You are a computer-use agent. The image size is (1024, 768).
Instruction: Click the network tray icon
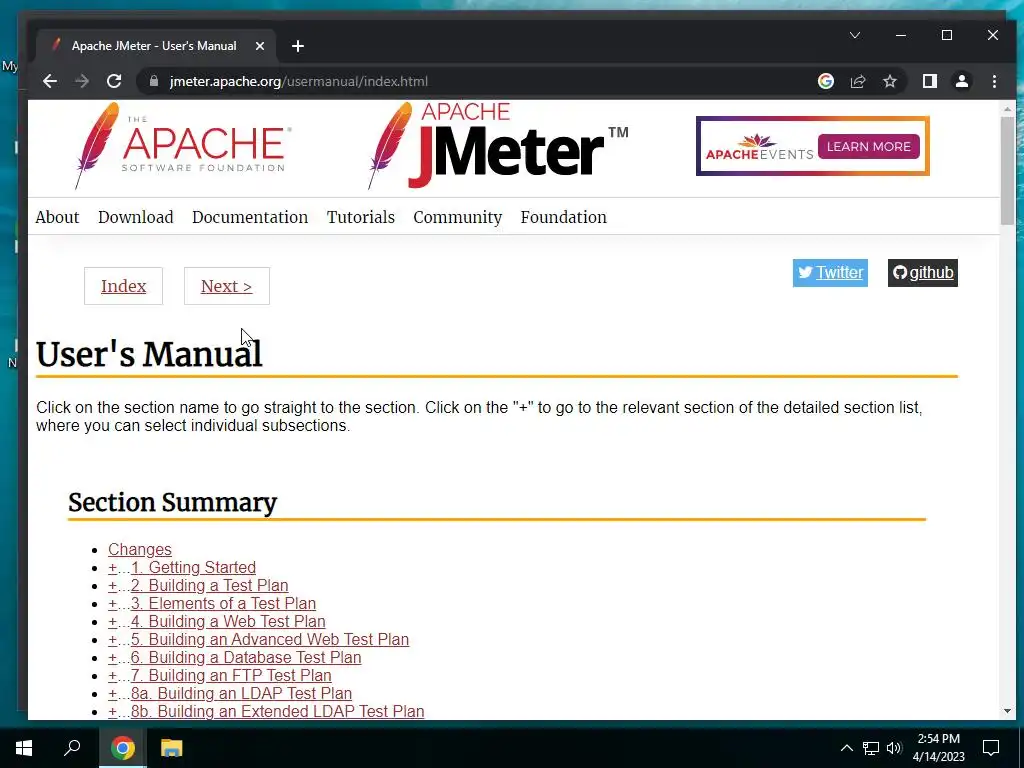(871, 748)
